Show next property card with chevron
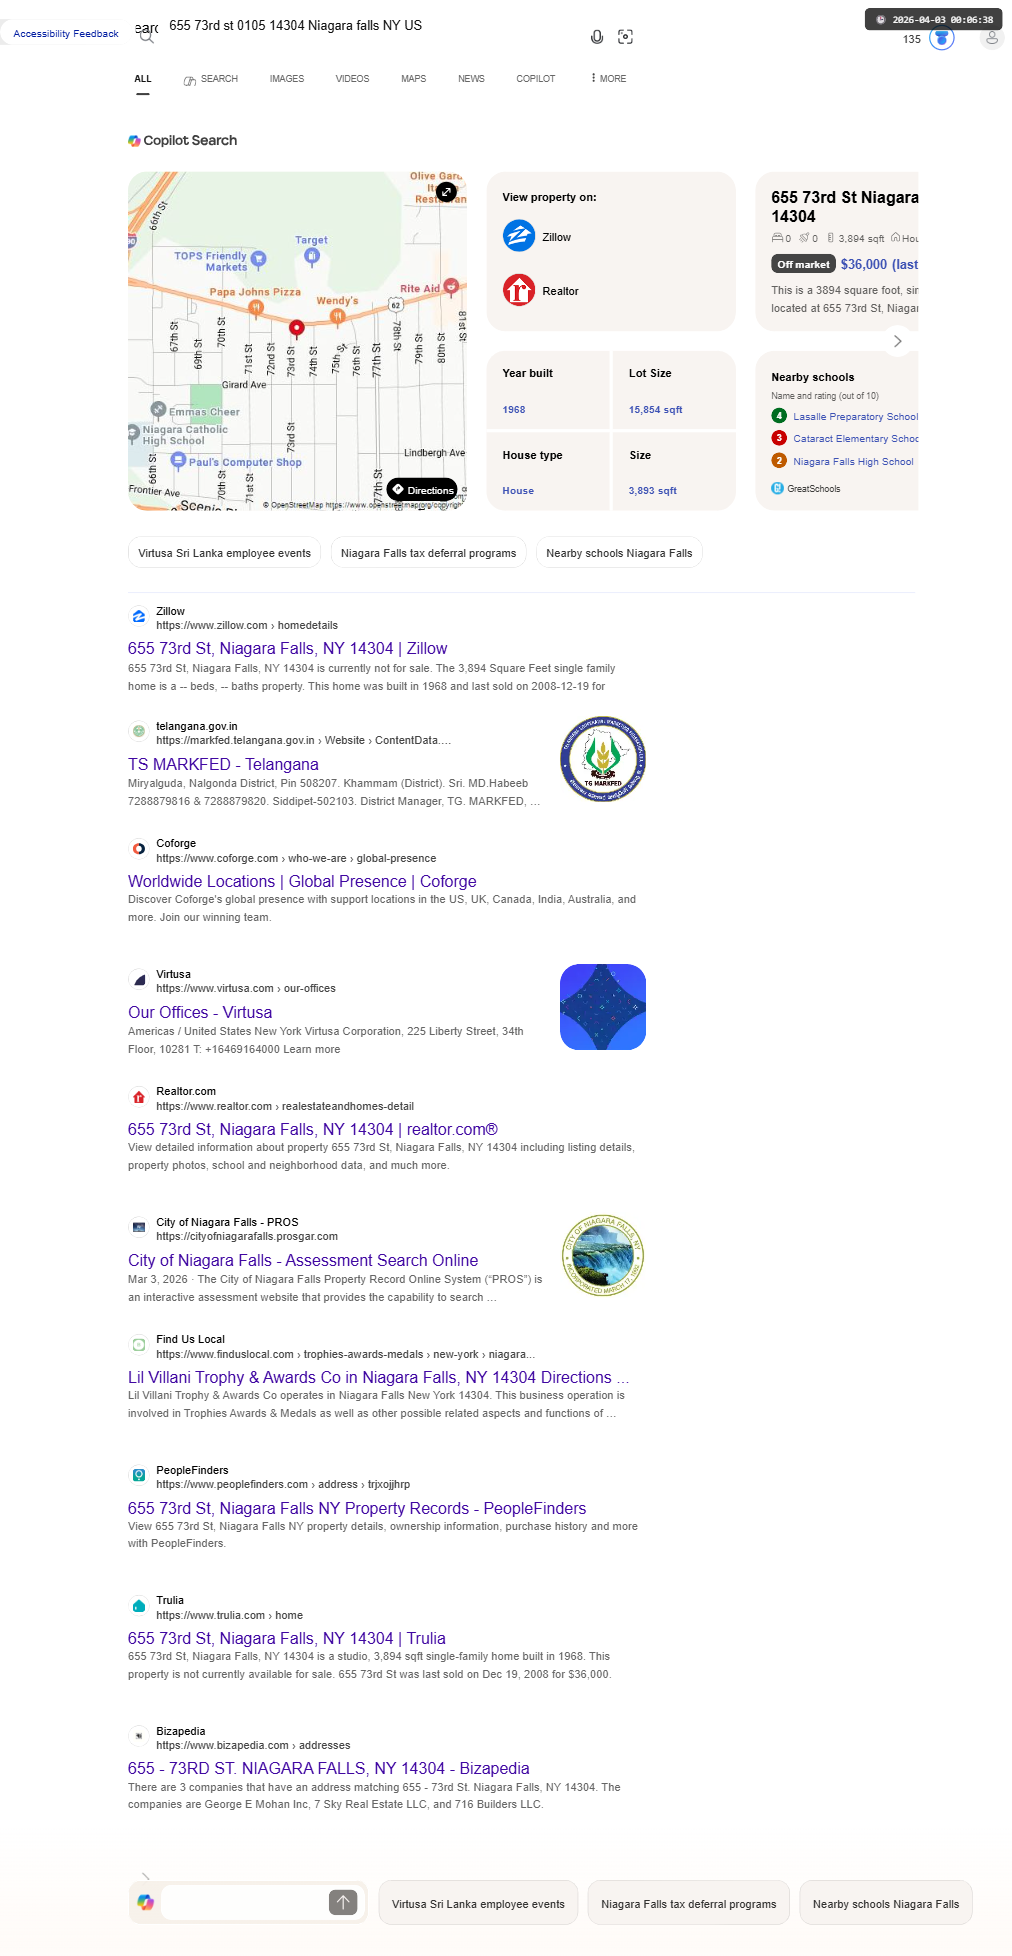This screenshot has height=1956, width=1012. pyautogui.click(x=897, y=341)
